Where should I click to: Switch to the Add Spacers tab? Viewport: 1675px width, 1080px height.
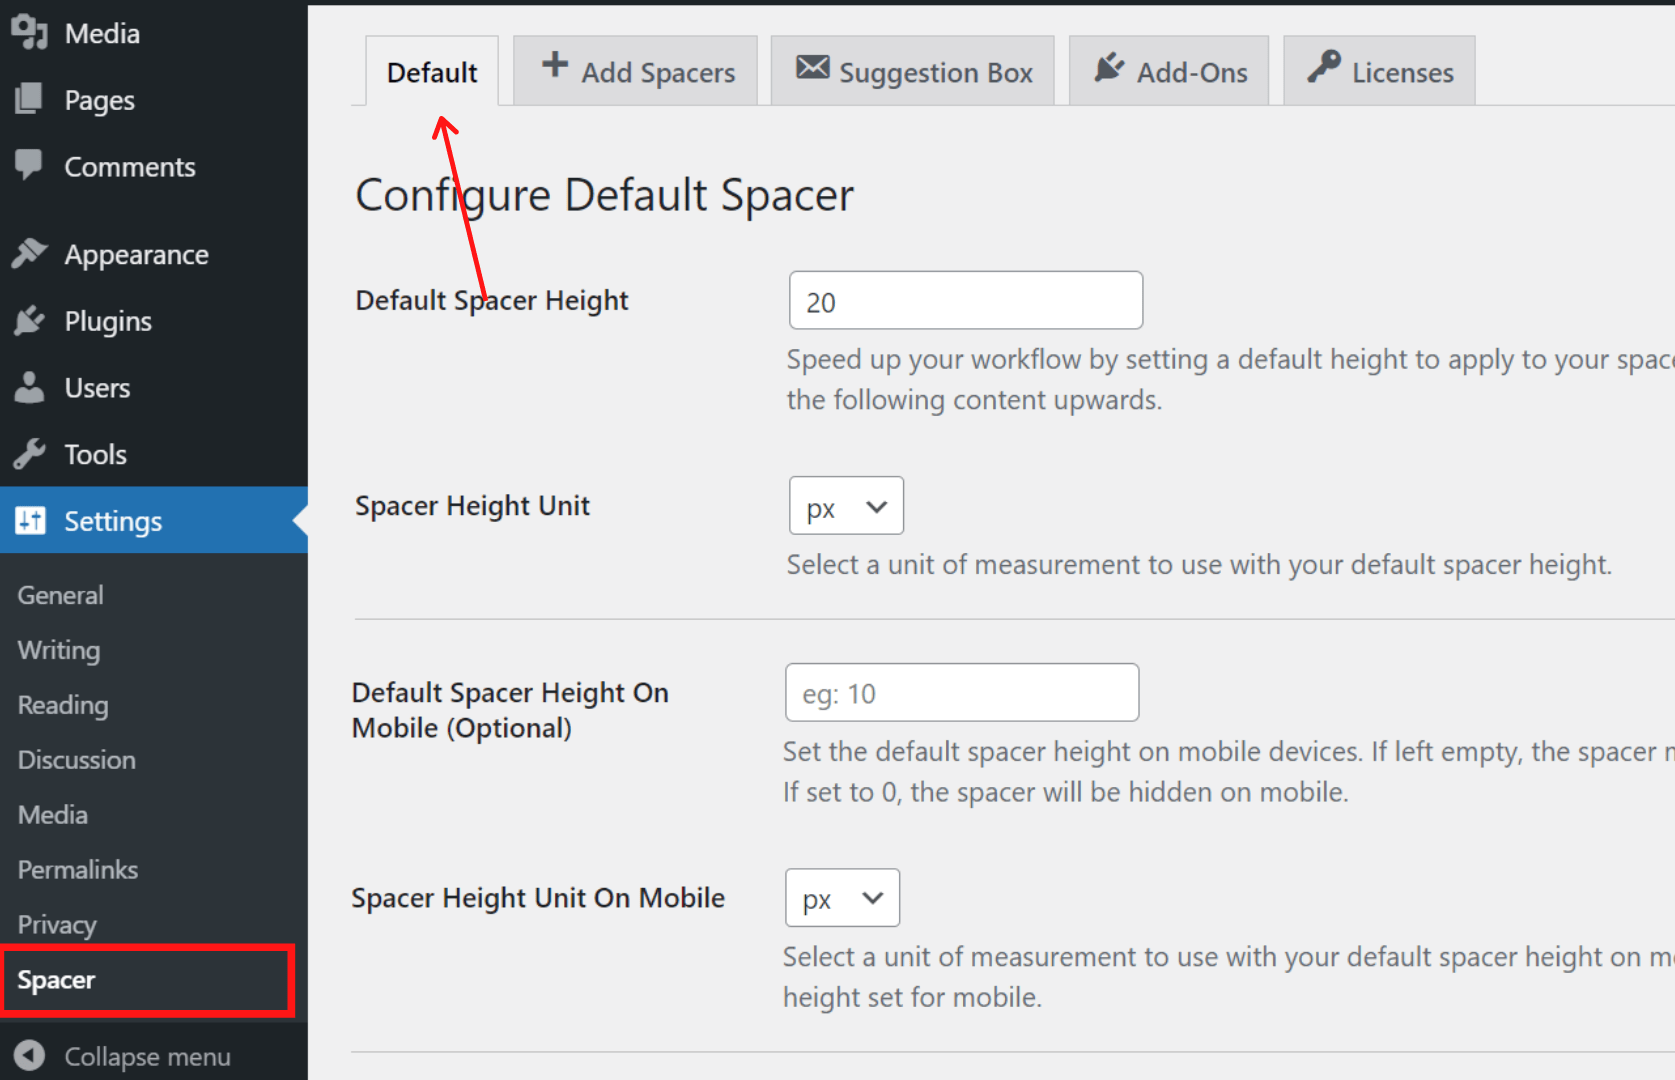pyautogui.click(x=636, y=72)
